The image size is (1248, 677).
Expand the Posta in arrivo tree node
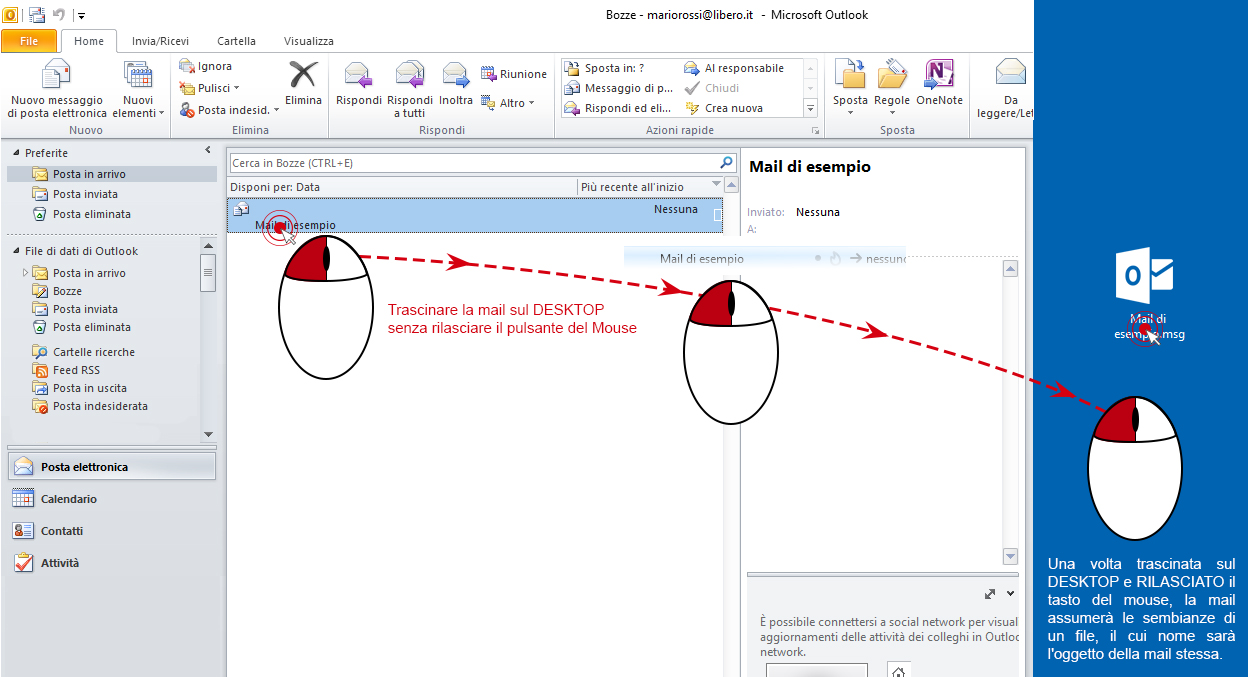[24, 273]
